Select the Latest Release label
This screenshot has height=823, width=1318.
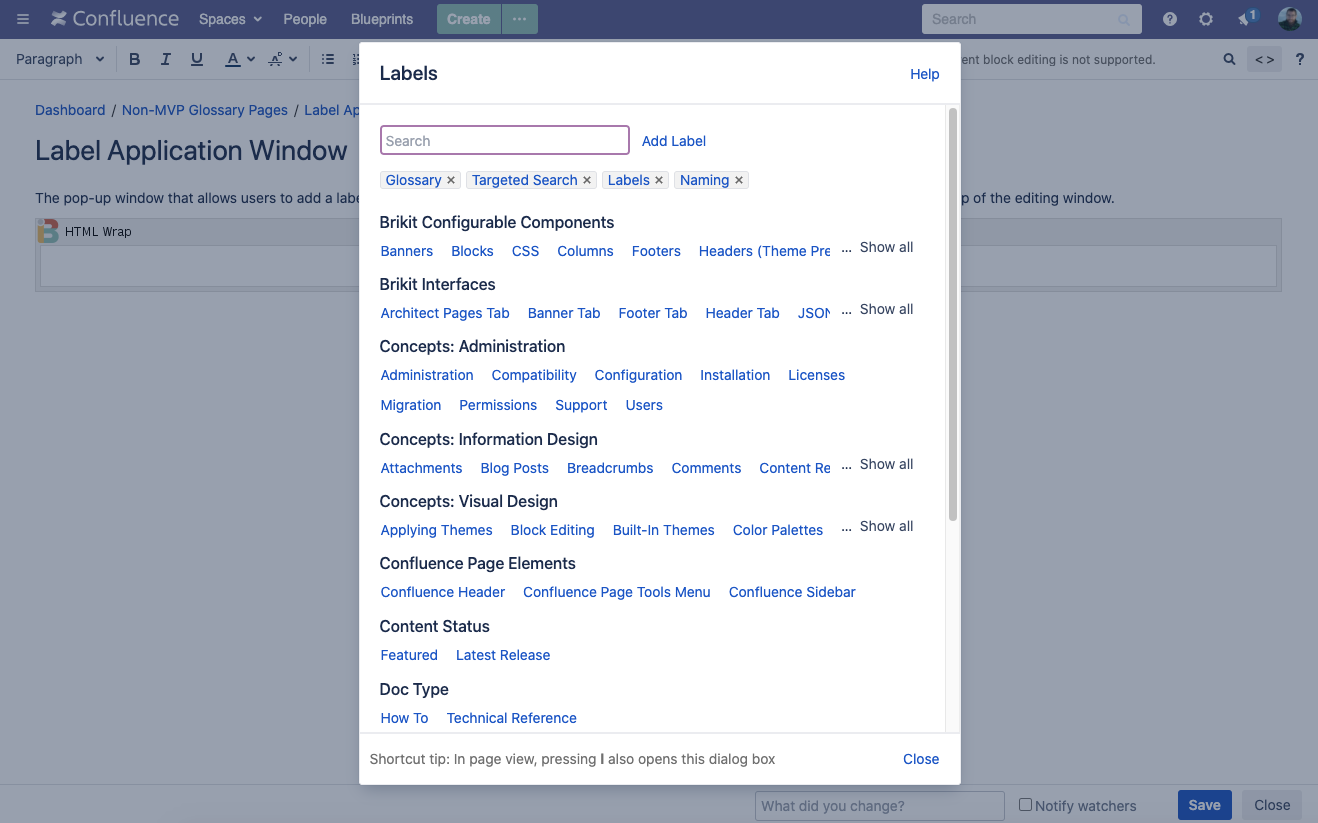pyautogui.click(x=503, y=655)
